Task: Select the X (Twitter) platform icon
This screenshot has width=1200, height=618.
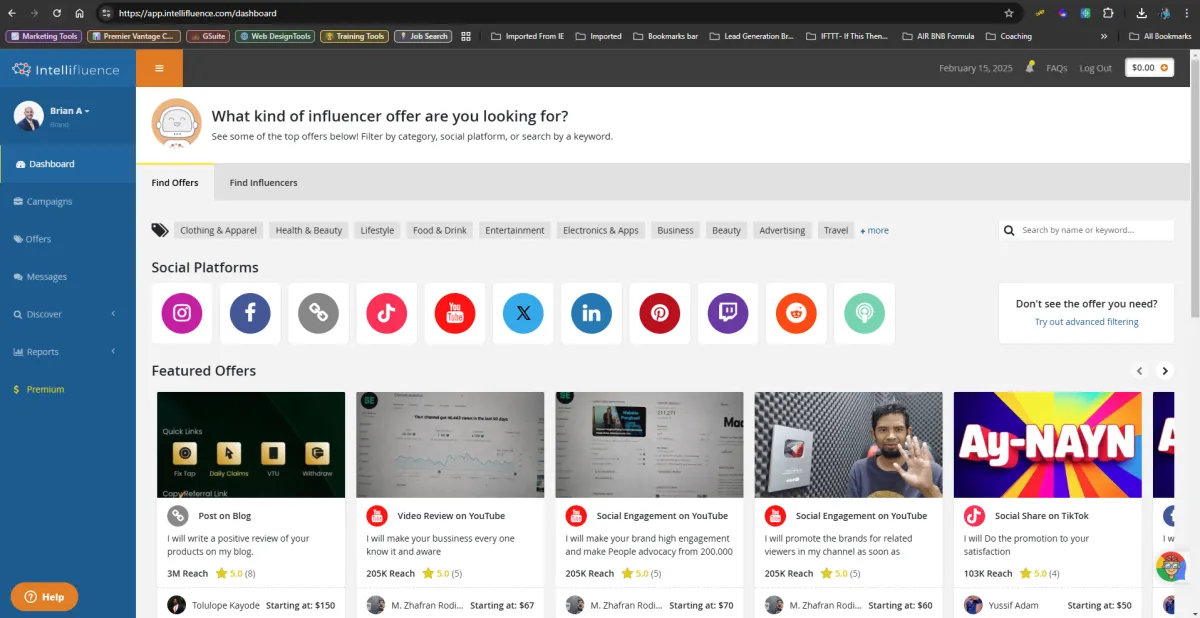Action: 523,313
